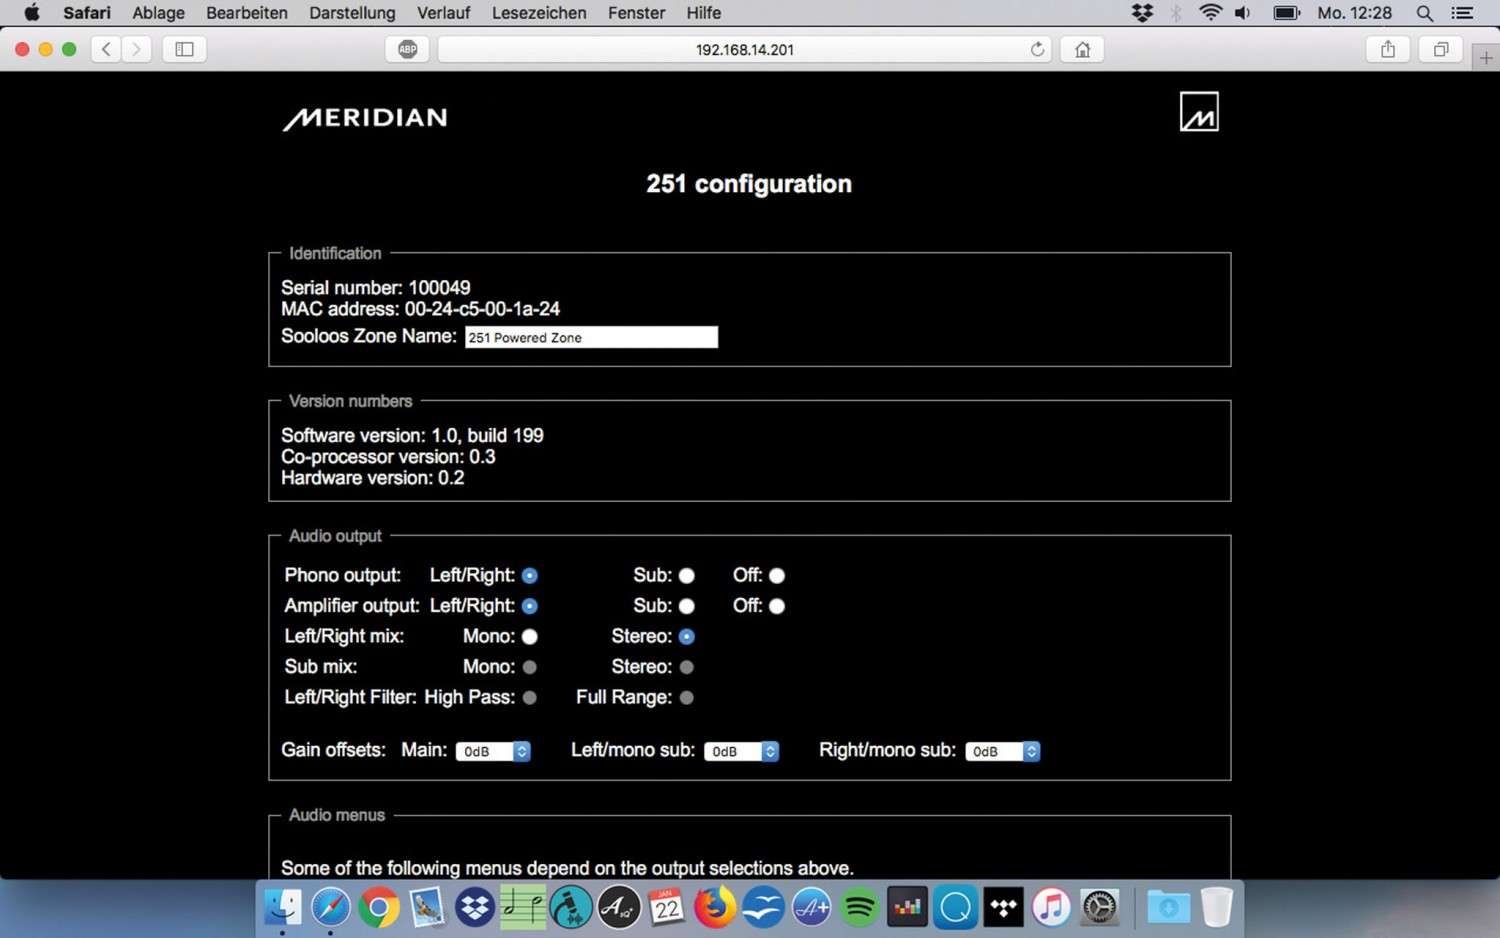The height and width of the screenshot is (938, 1500).
Task: Reload the page with the refresh arrow
Action: click(x=1037, y=49)
